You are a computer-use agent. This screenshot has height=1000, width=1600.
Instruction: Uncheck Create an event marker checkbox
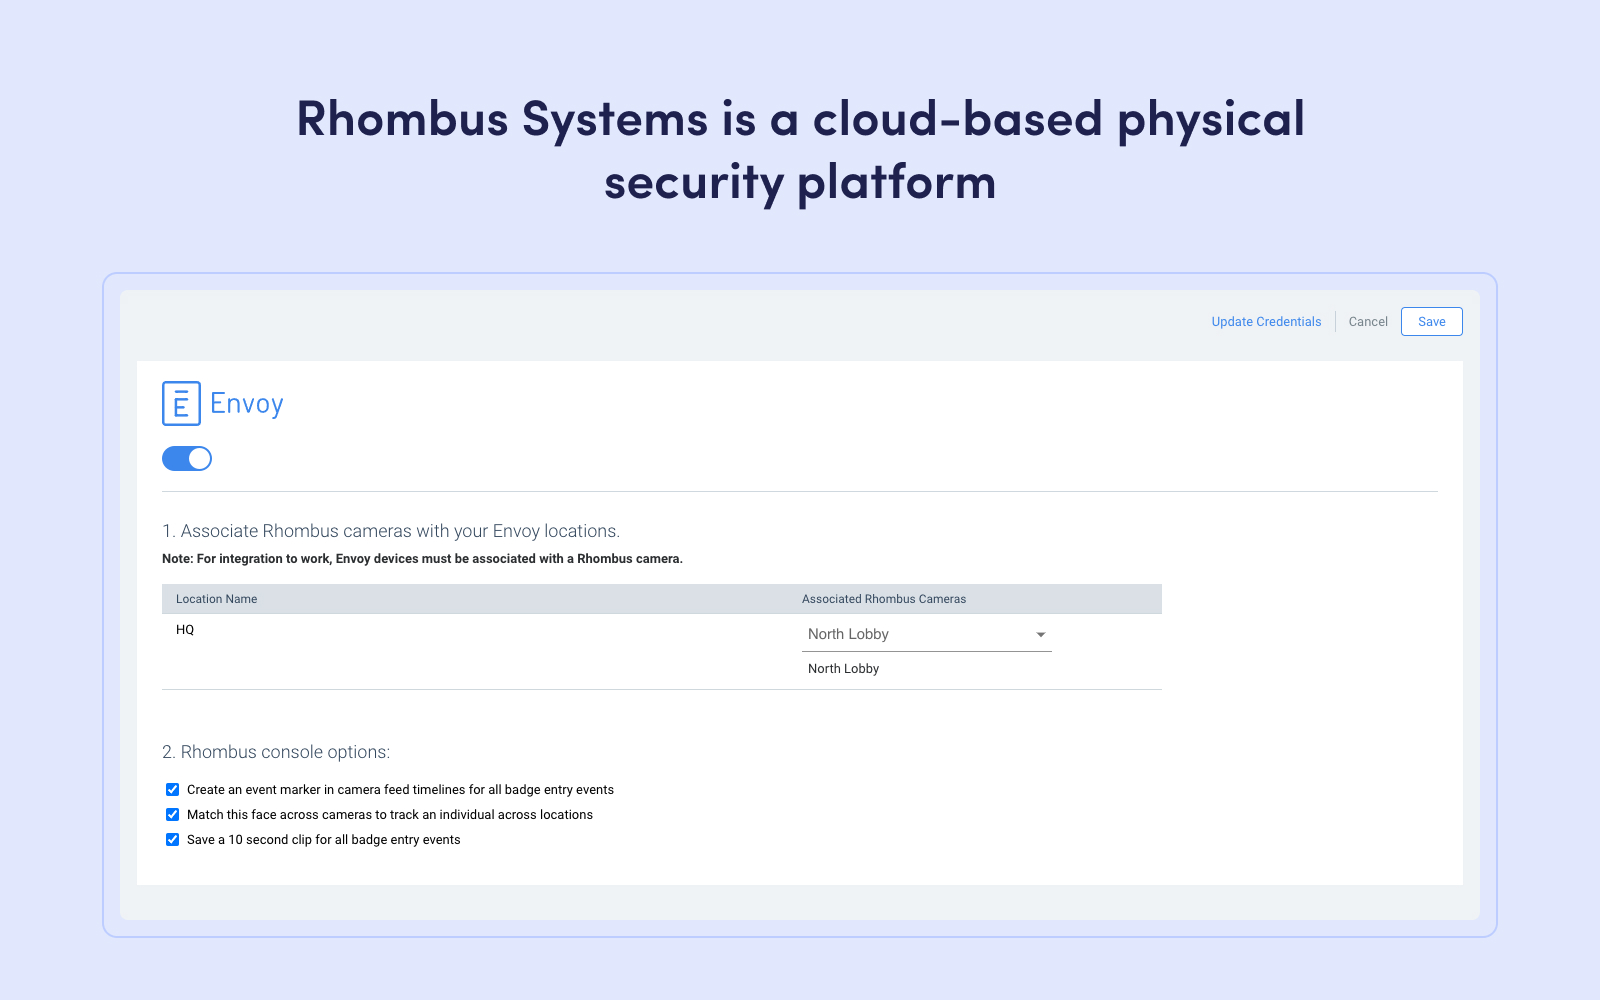point(172,790)
